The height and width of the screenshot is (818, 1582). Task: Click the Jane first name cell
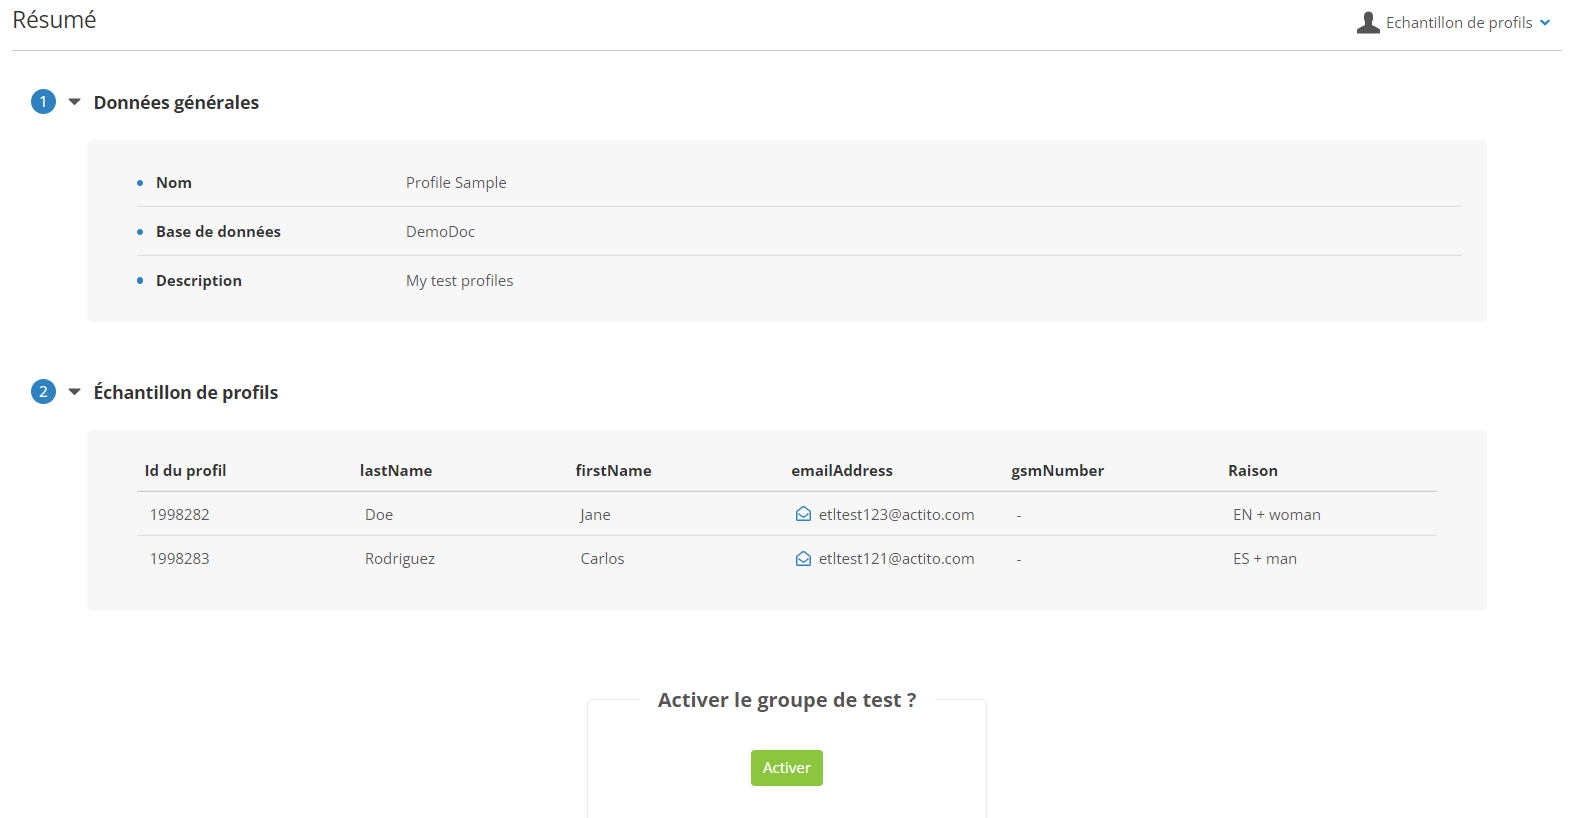(x=595, y=514)
